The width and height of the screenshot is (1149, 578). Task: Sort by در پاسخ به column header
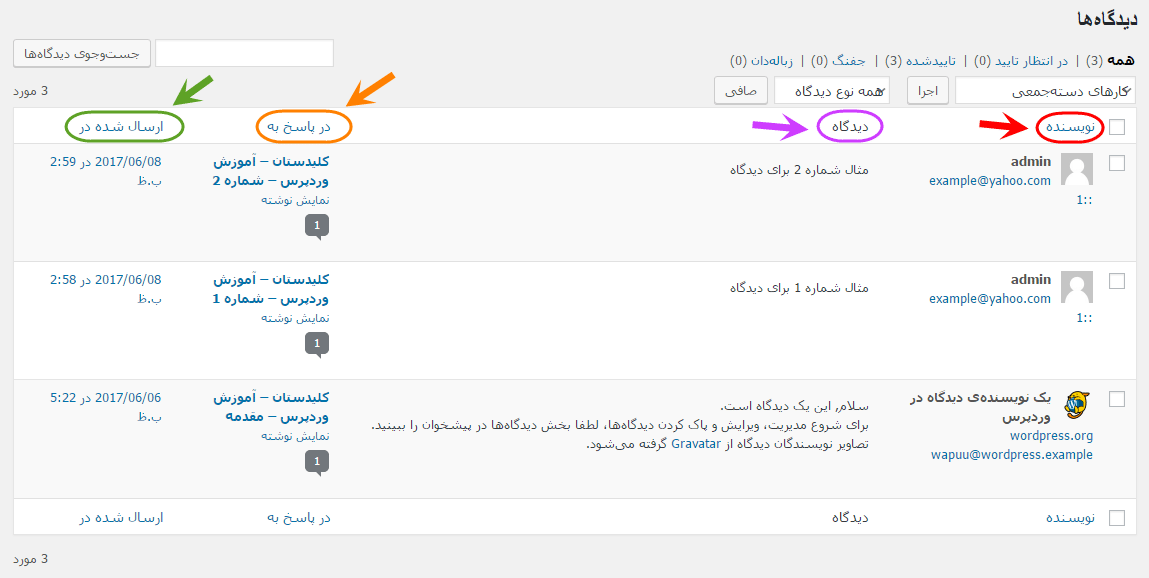click(x=298, y=127)
